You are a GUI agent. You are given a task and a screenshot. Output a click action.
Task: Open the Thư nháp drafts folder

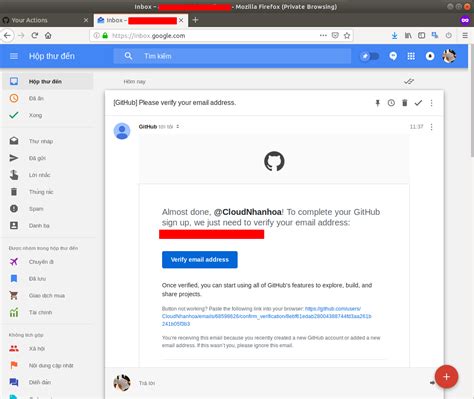(48, 141)
